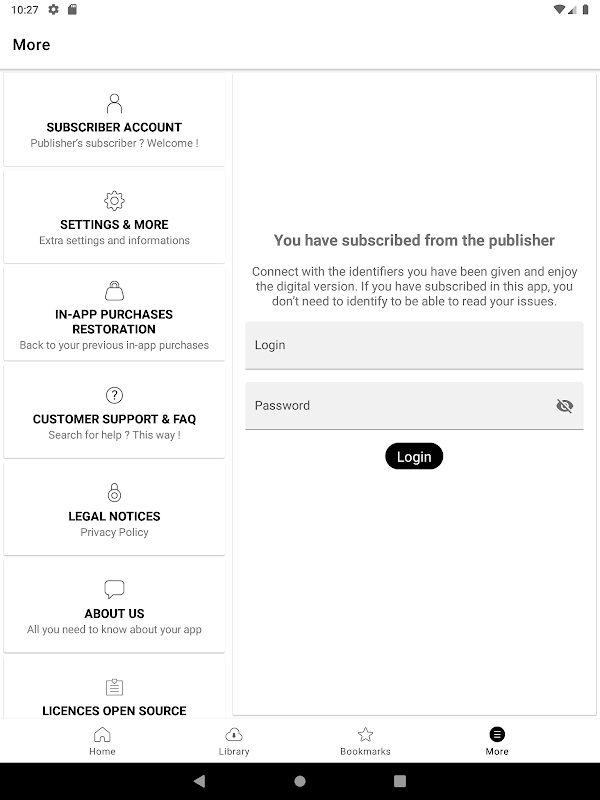The image size is (600, 800).
Task: Tap the Bookmarks star icon
Action: (x=365, y=734)
